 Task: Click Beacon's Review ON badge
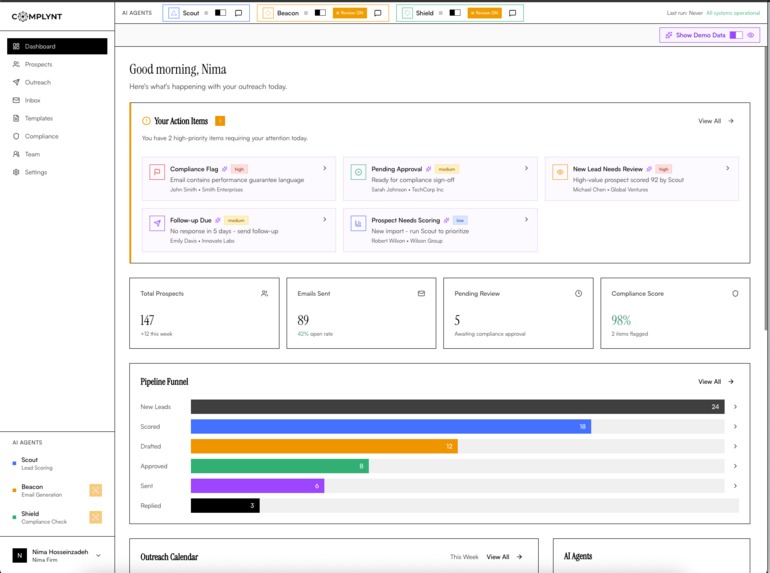coord(350,13)
